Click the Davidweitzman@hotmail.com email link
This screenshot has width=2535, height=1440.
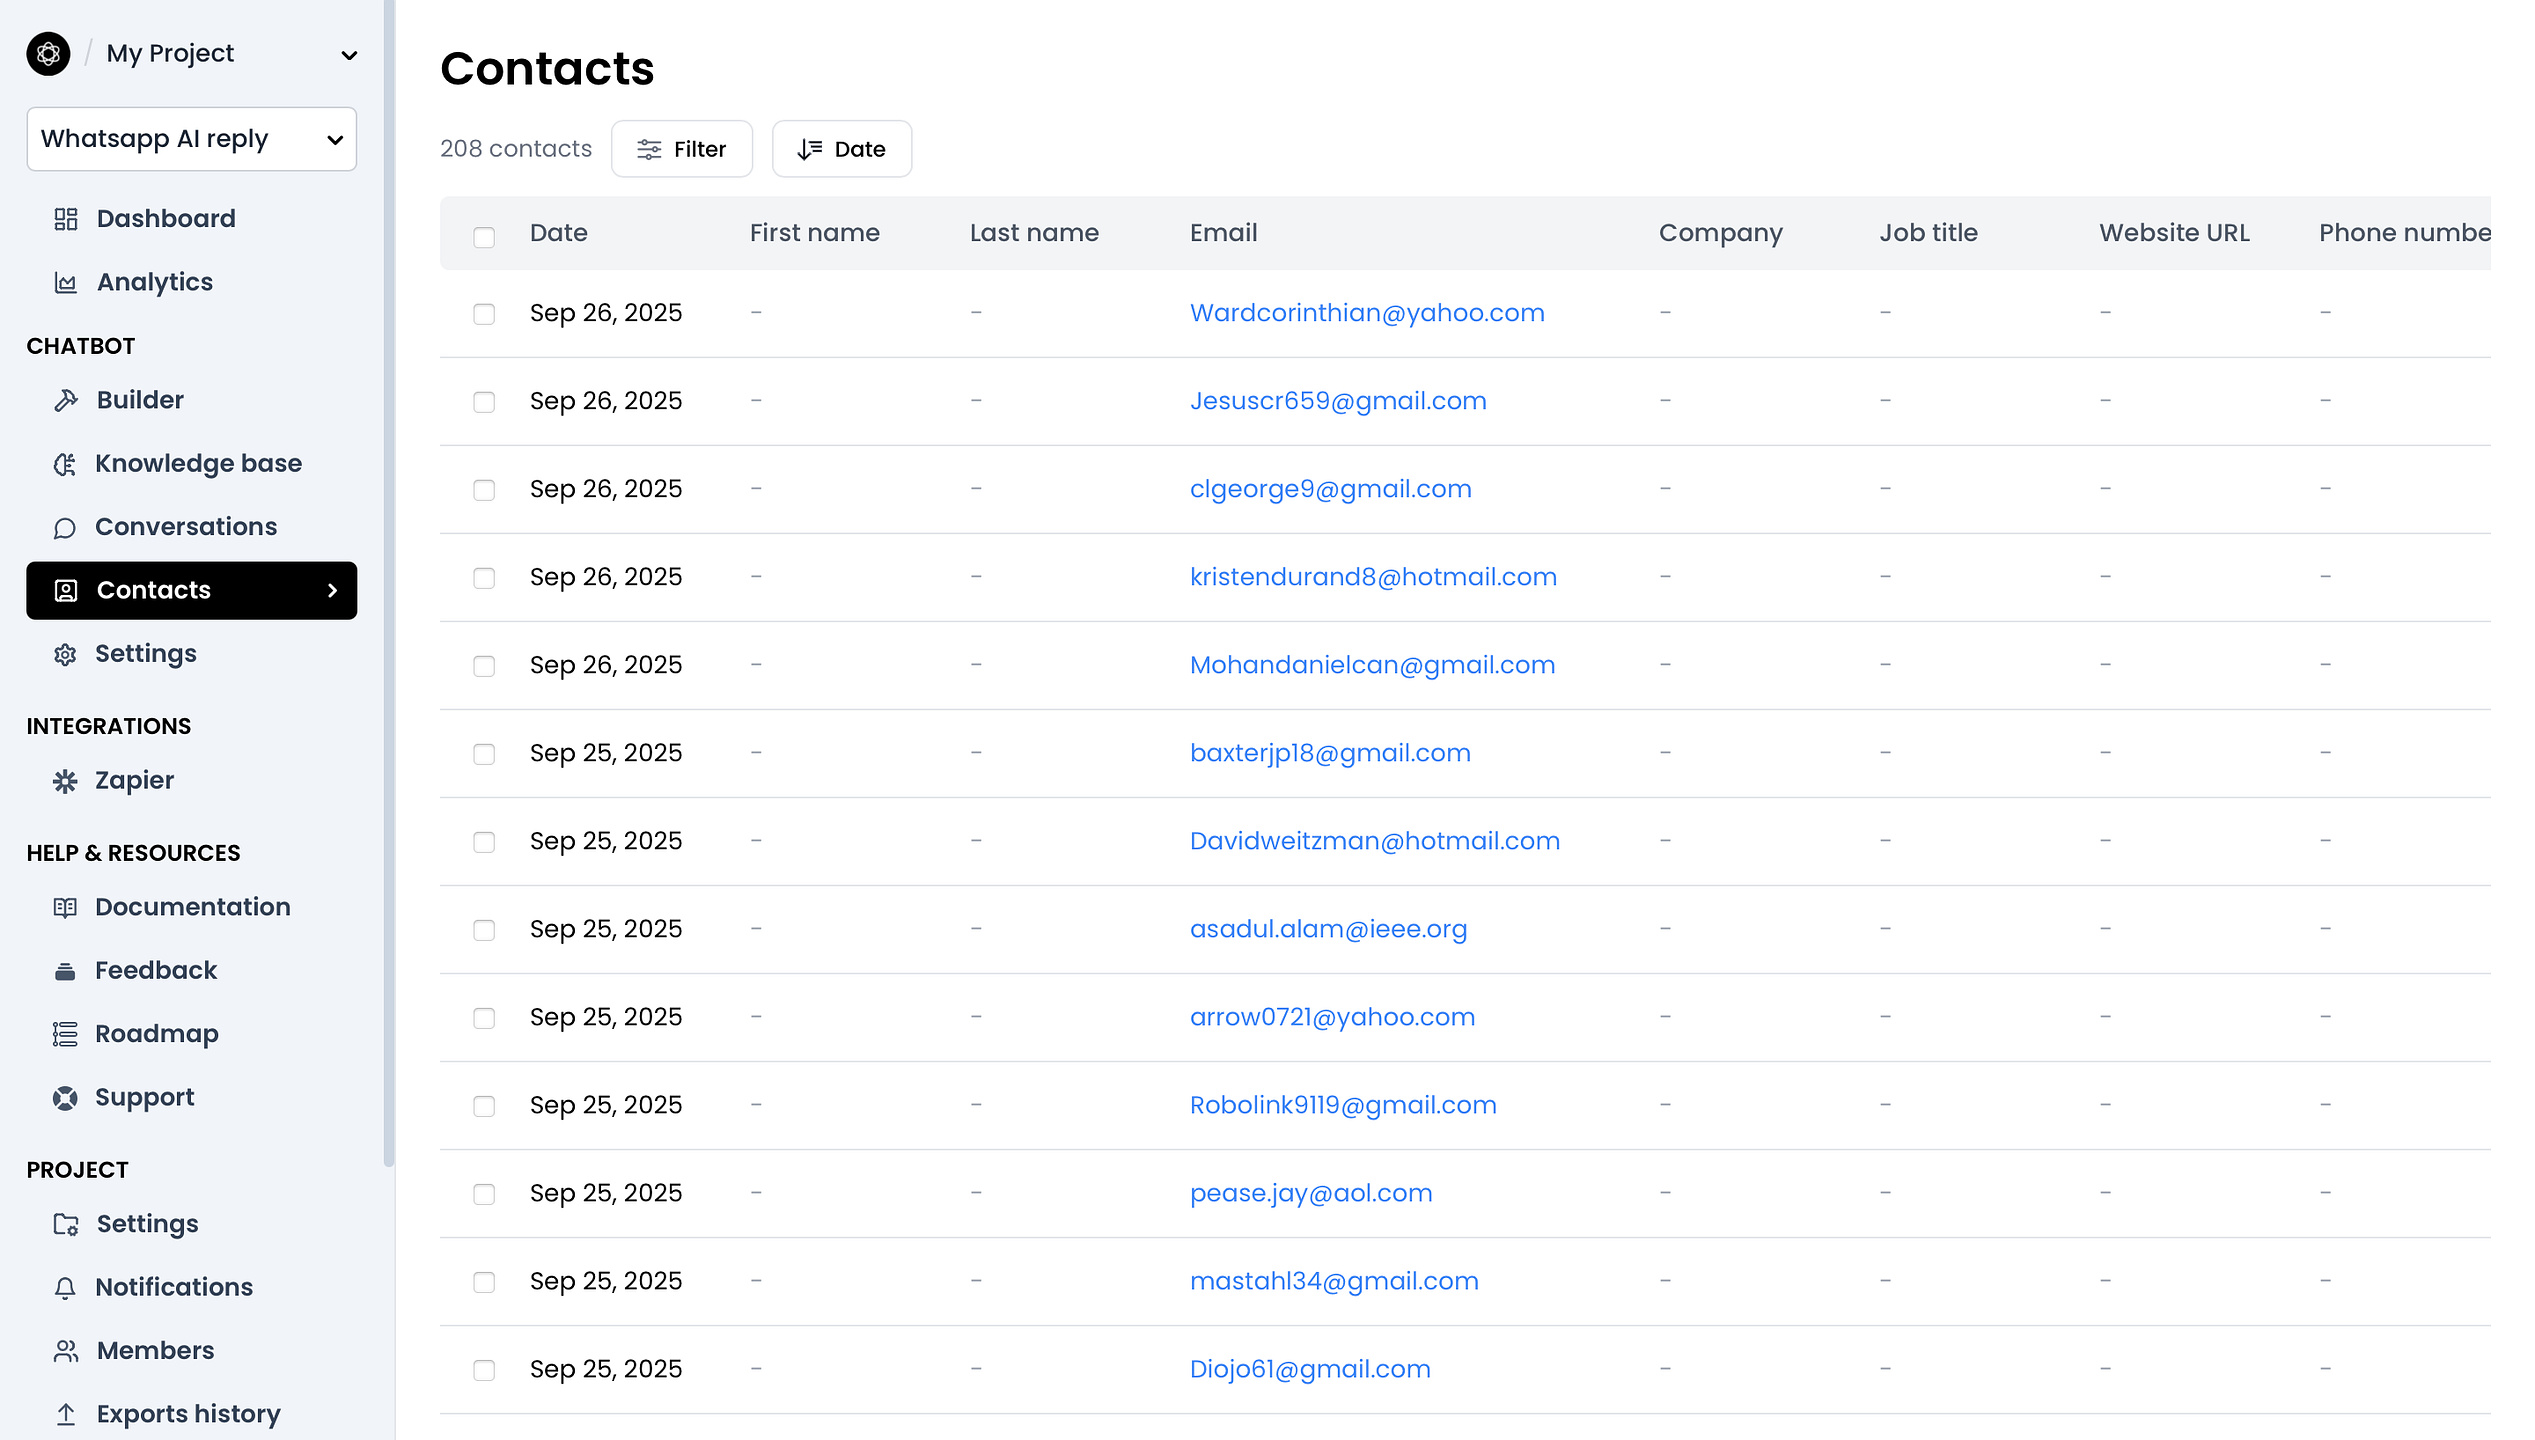pos(1375,841)
